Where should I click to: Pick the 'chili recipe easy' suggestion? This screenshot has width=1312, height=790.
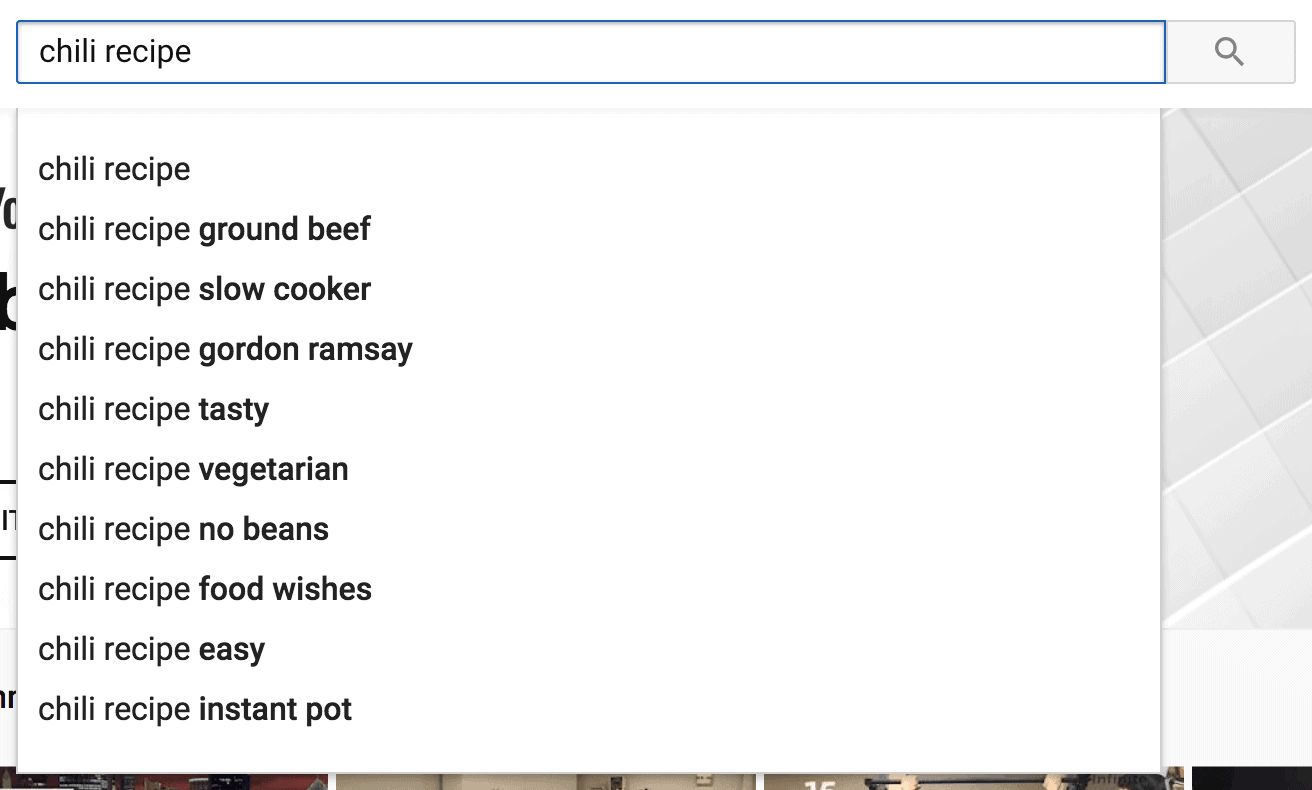tap(589, 649)
